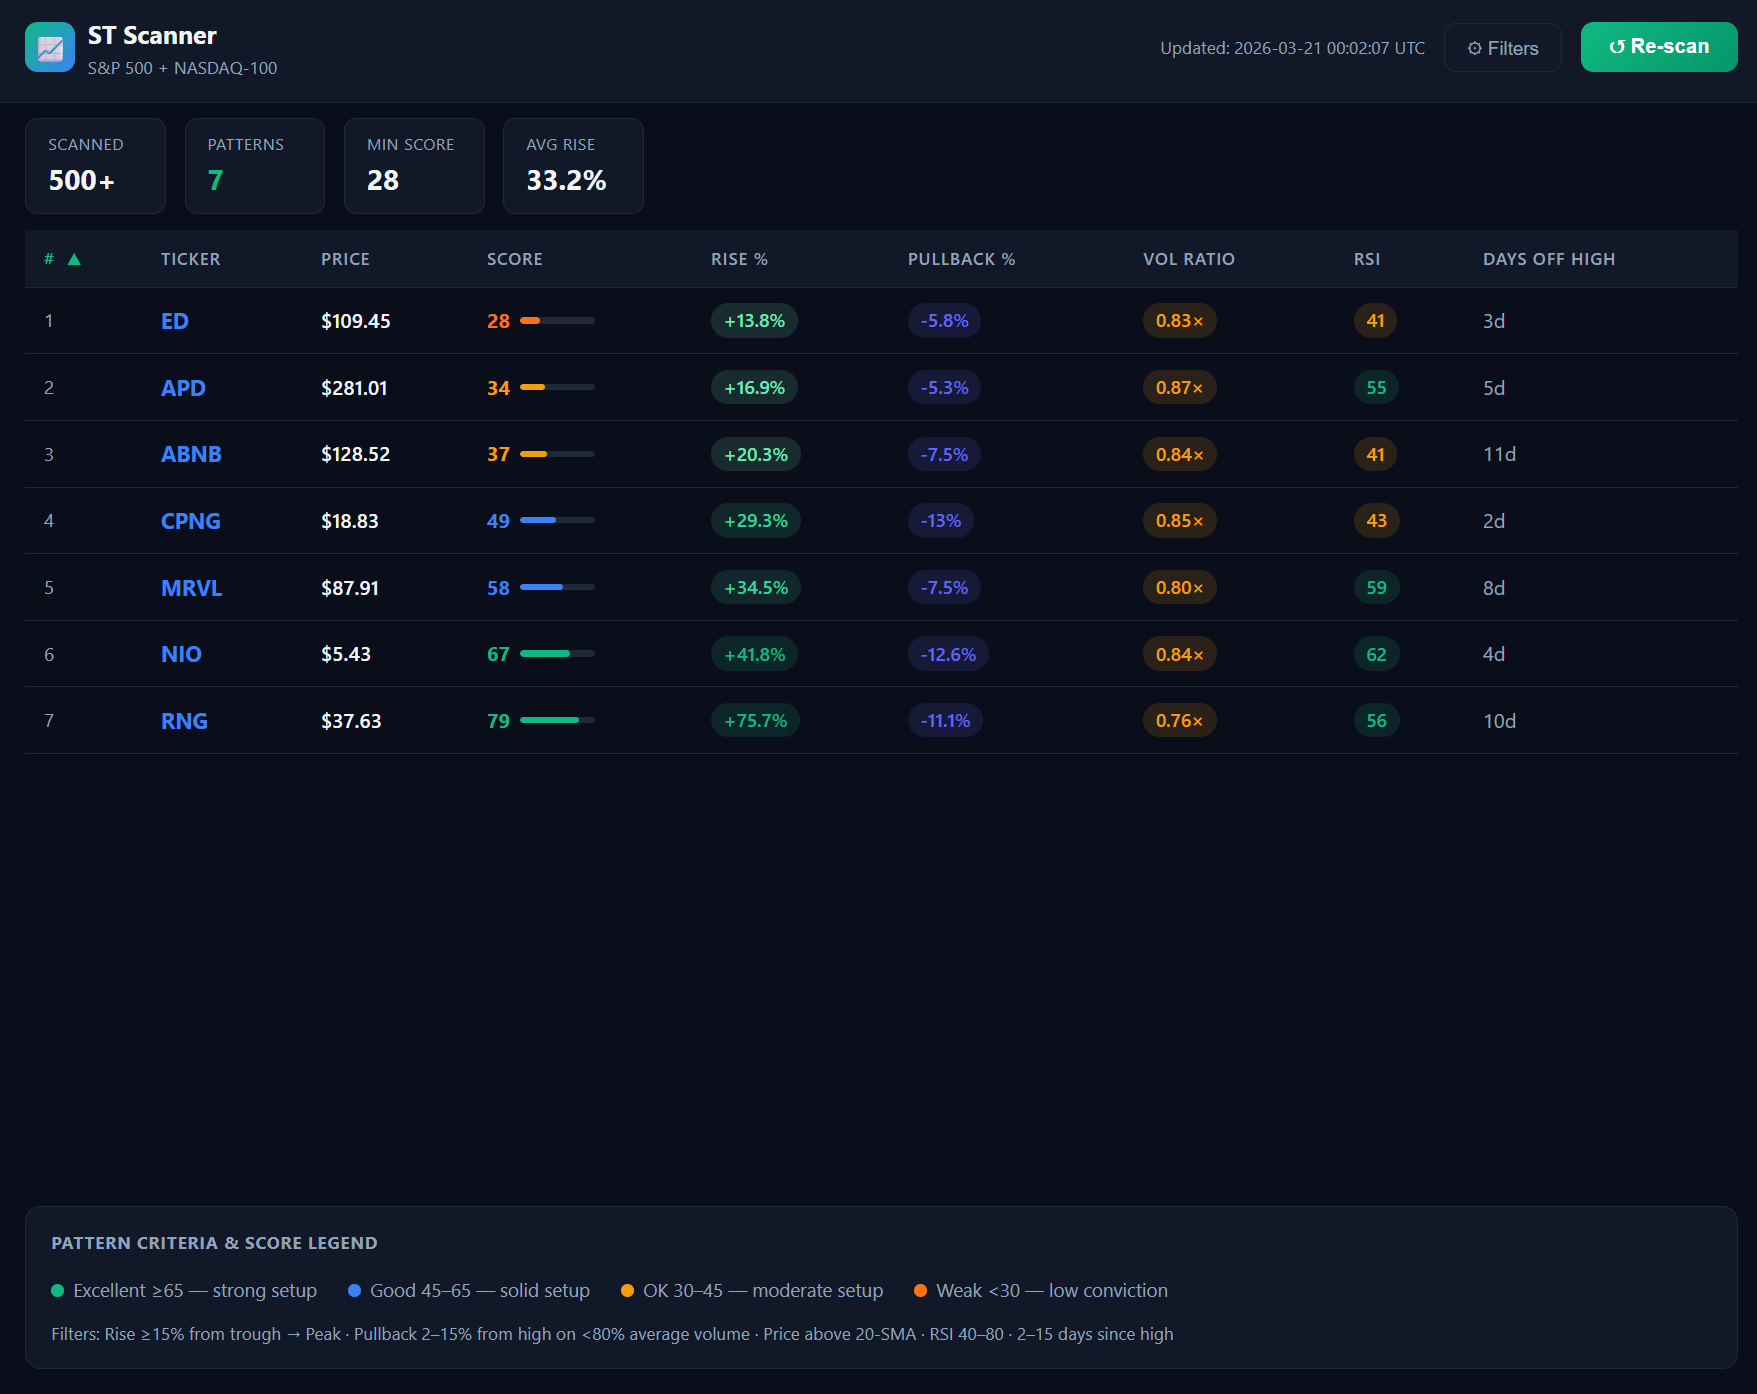Open the MRVL ticker link
This screenshot has width=1757, height=1394.
(x=191, y=588)
